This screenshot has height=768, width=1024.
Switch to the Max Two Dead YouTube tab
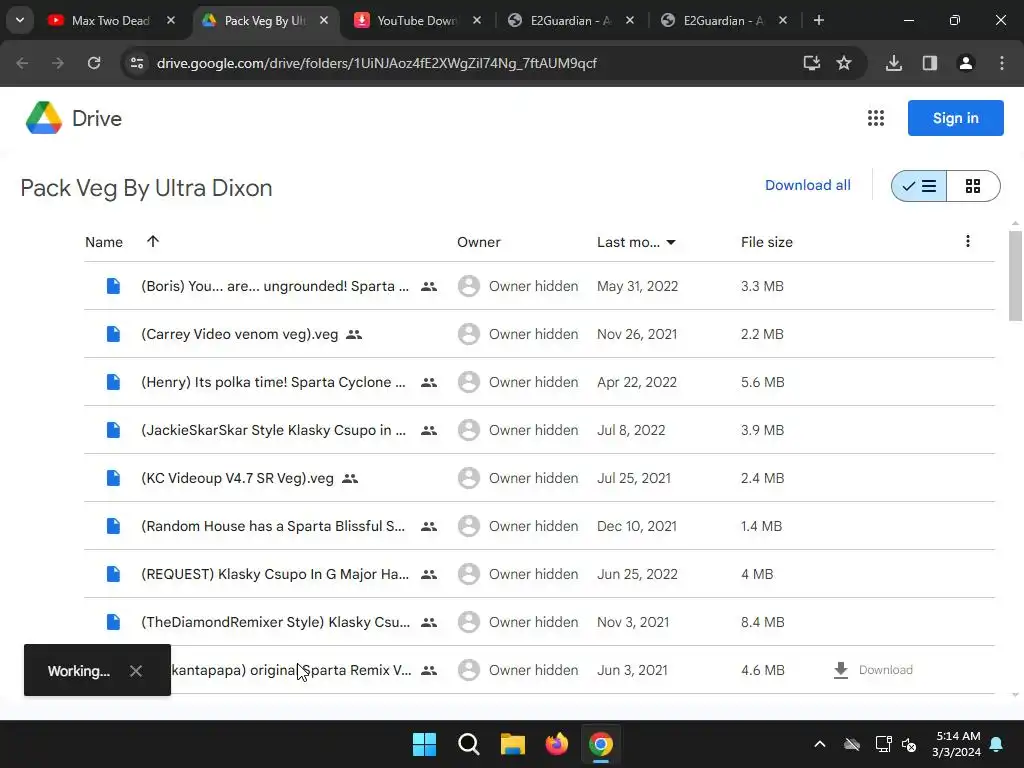[x=111, y=20]
